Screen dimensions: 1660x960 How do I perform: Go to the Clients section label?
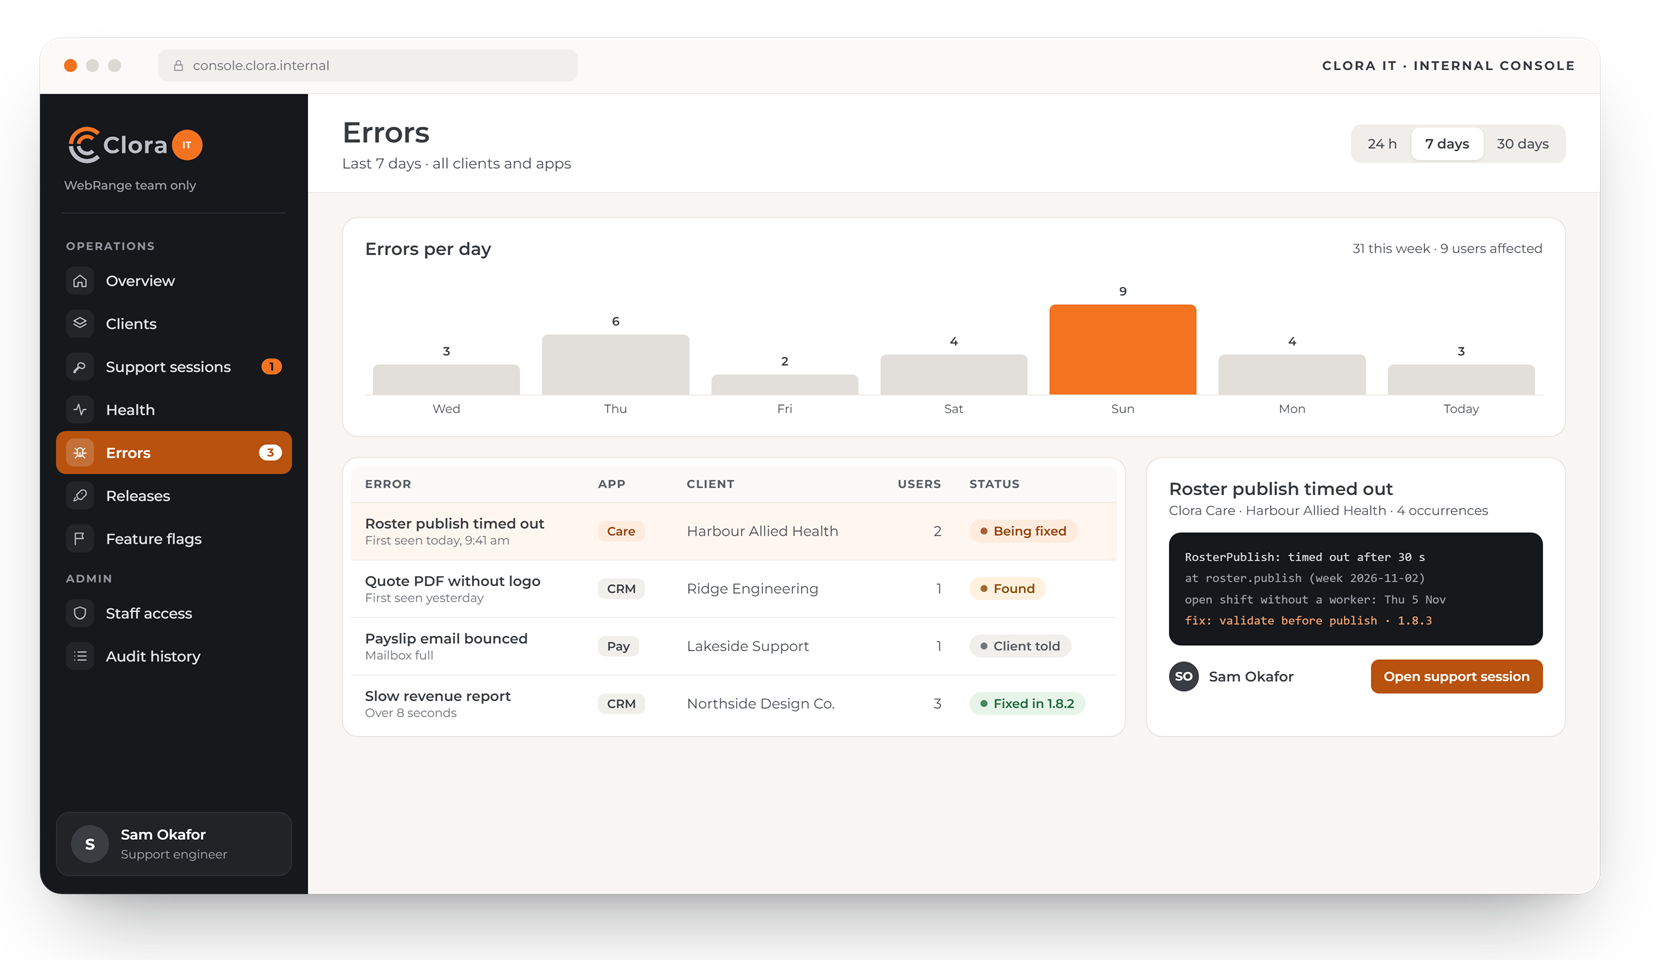[x=131, y=324]
